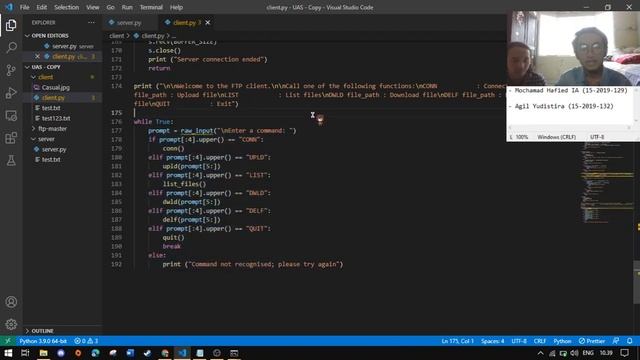640x360 pixels.
Task: Open Run and Debug view
Action: (11, 93)
